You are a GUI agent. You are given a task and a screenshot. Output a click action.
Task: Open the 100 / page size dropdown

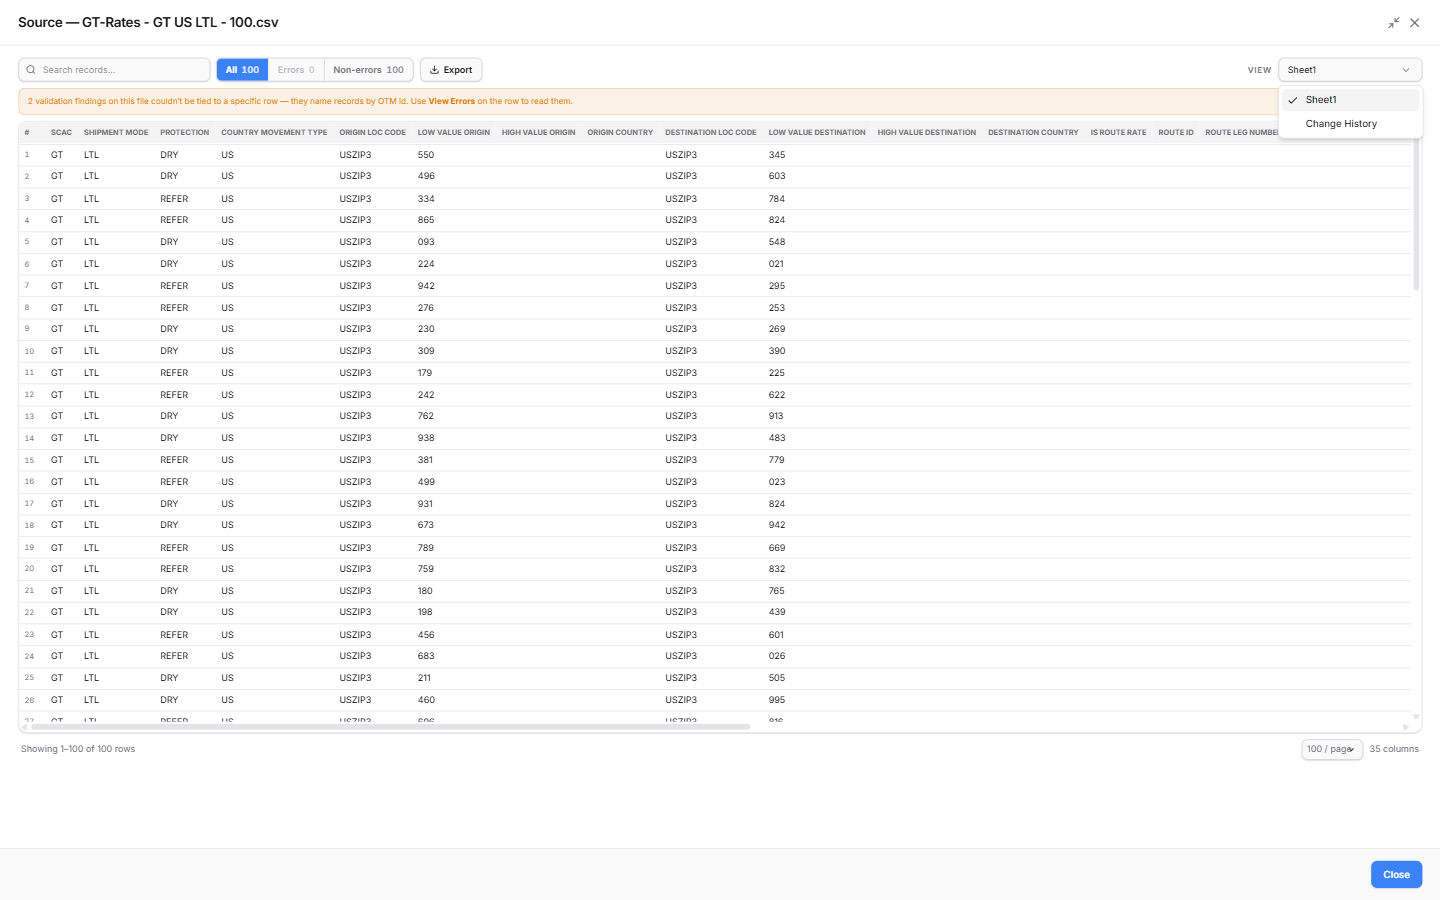[x=1332, y=749]
